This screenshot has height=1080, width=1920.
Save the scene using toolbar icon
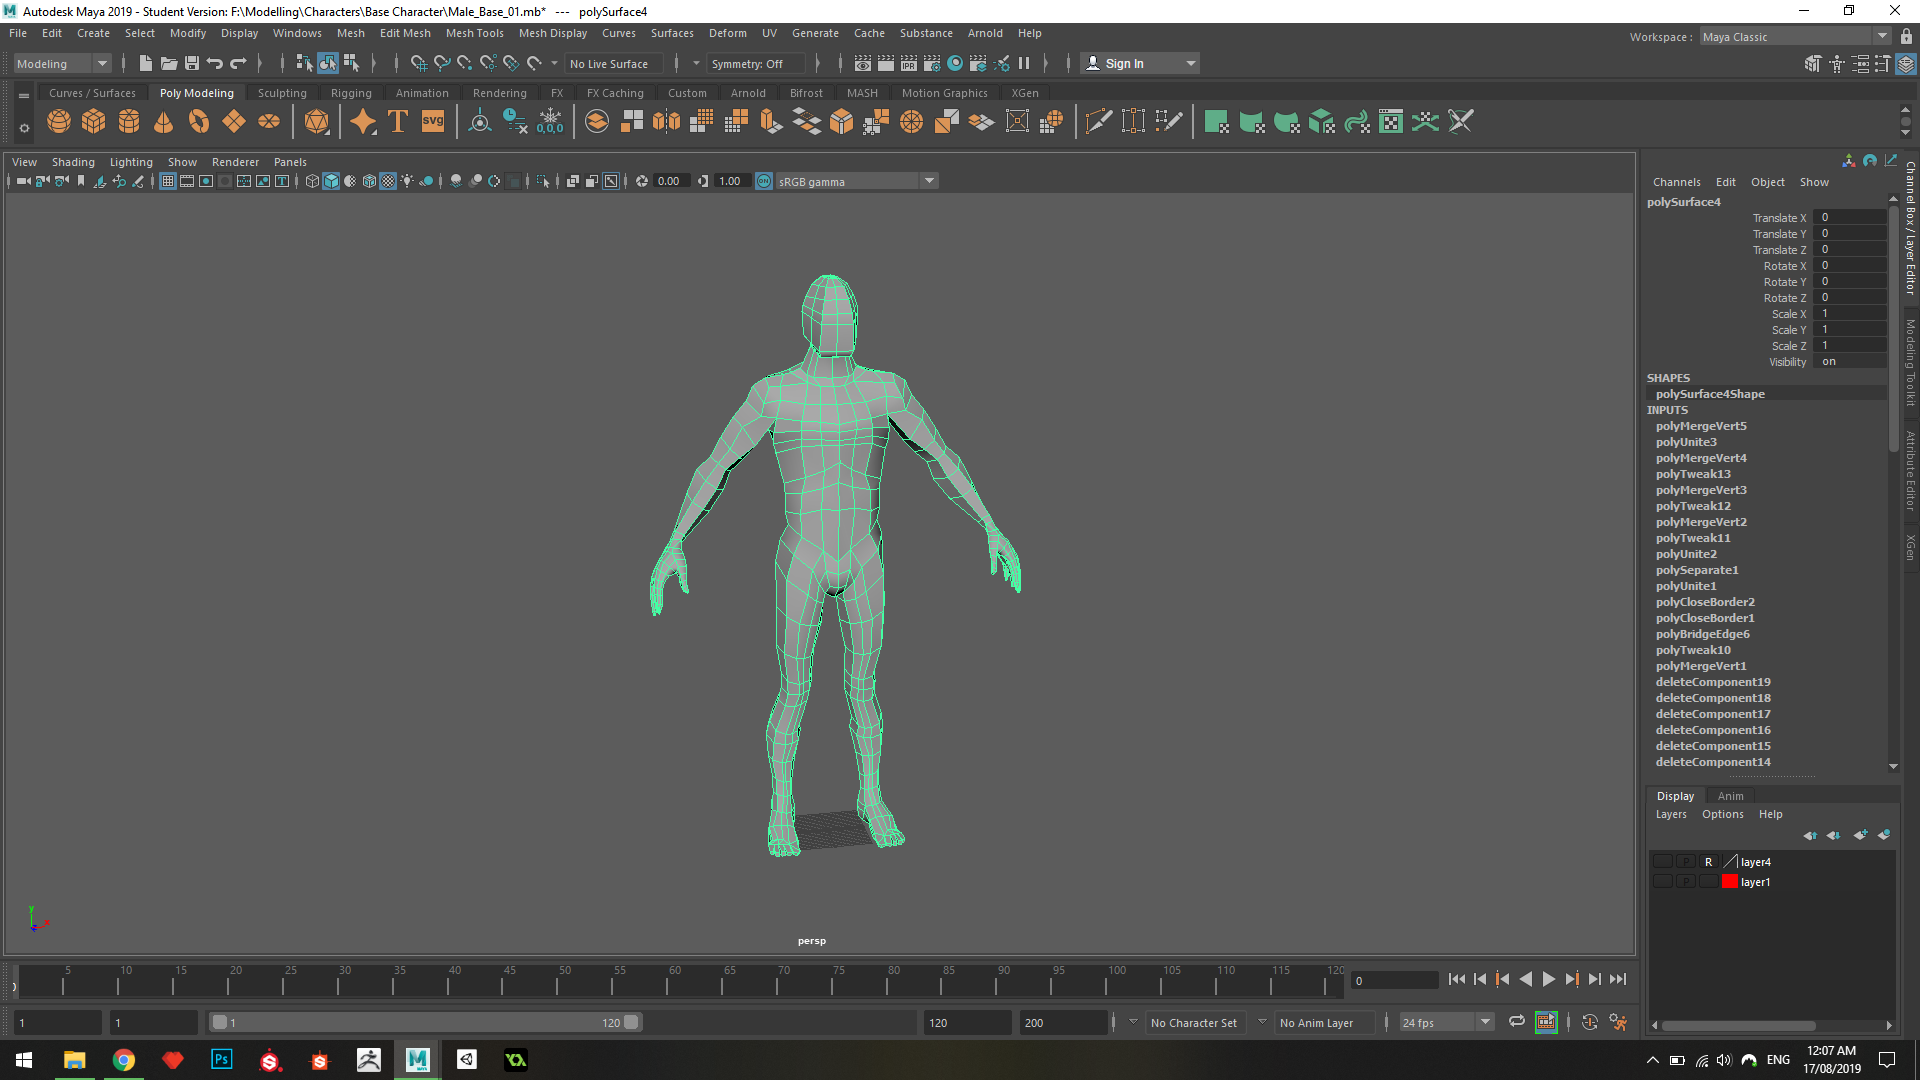[x=192, y=63]
